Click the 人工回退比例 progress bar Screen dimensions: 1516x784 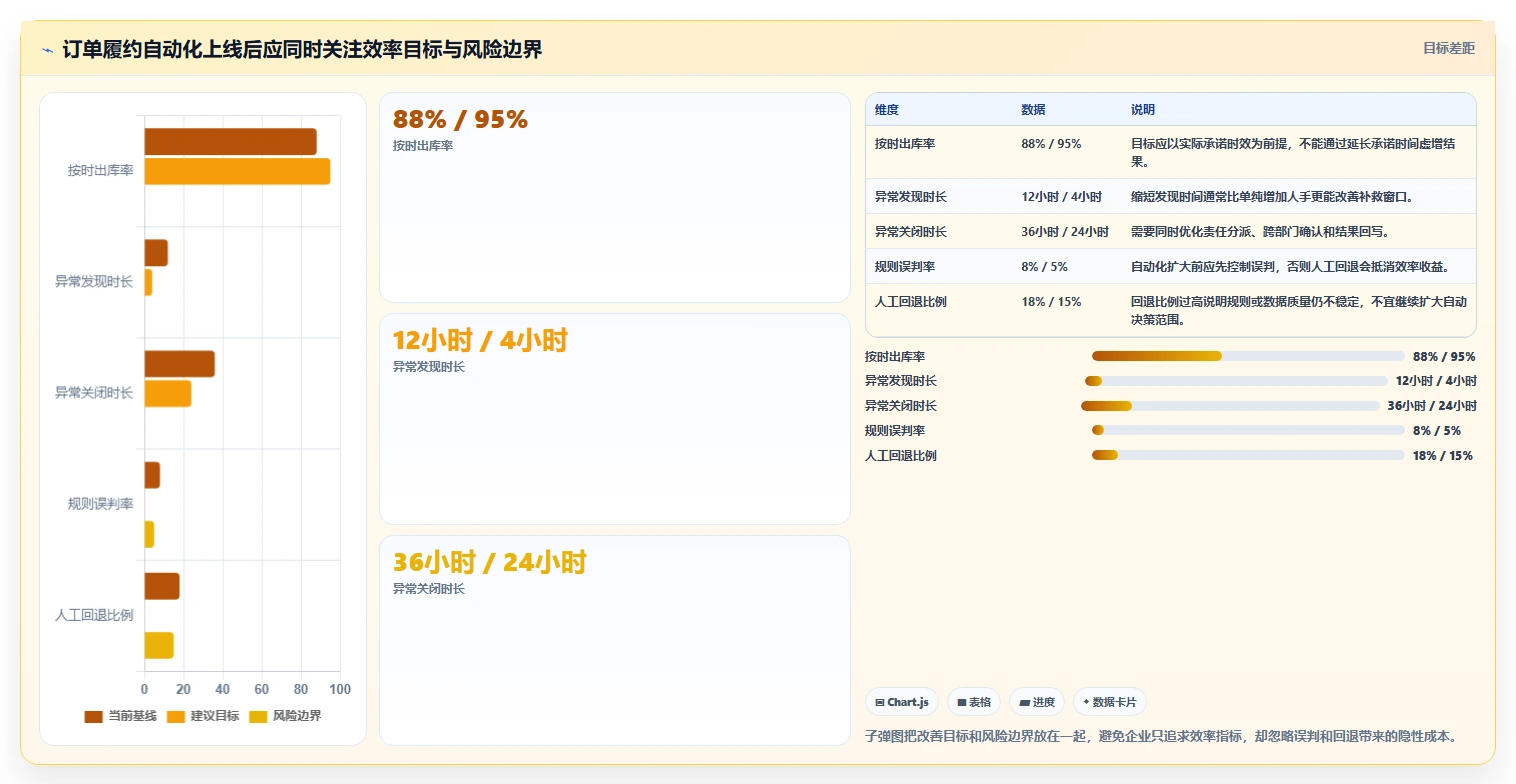click(1248, 455)
